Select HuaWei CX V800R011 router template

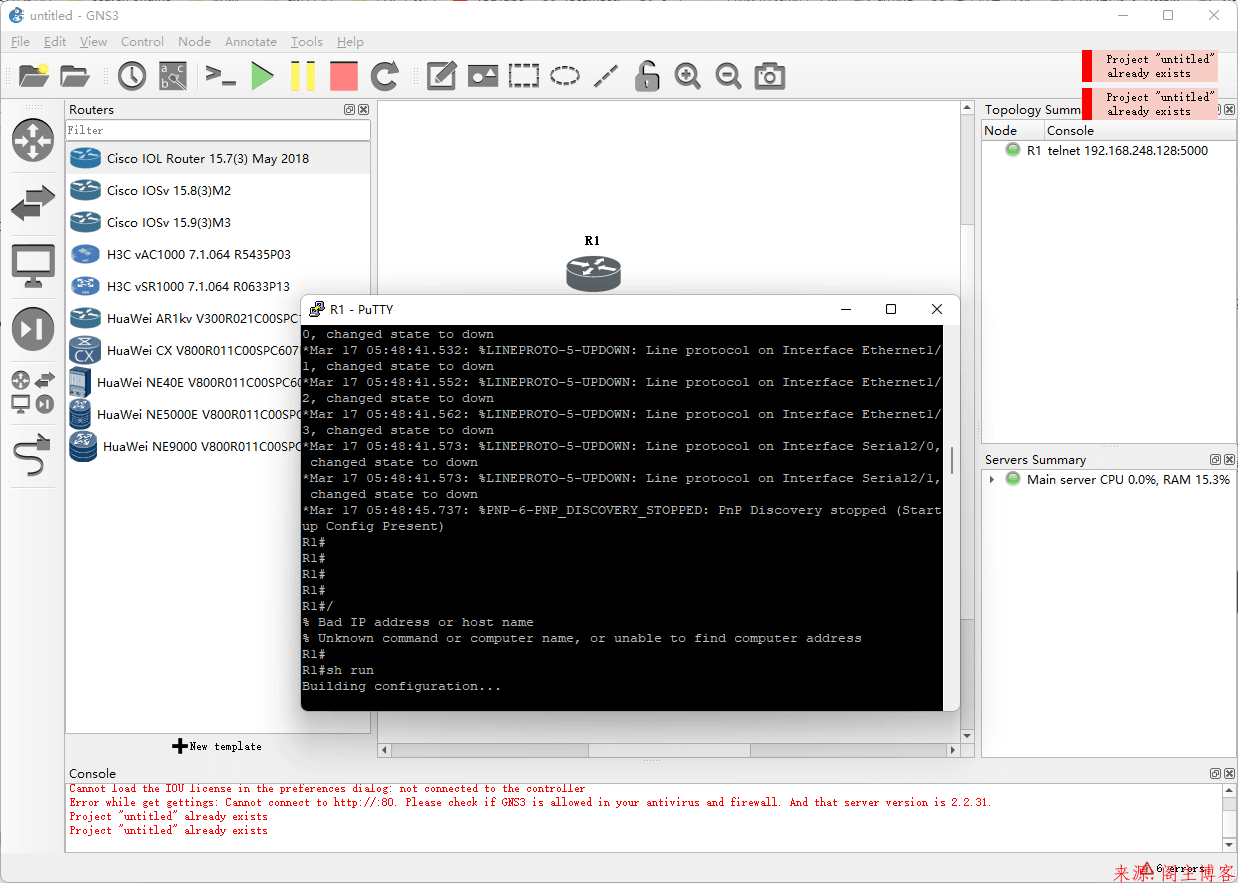[x=184, y=350]
